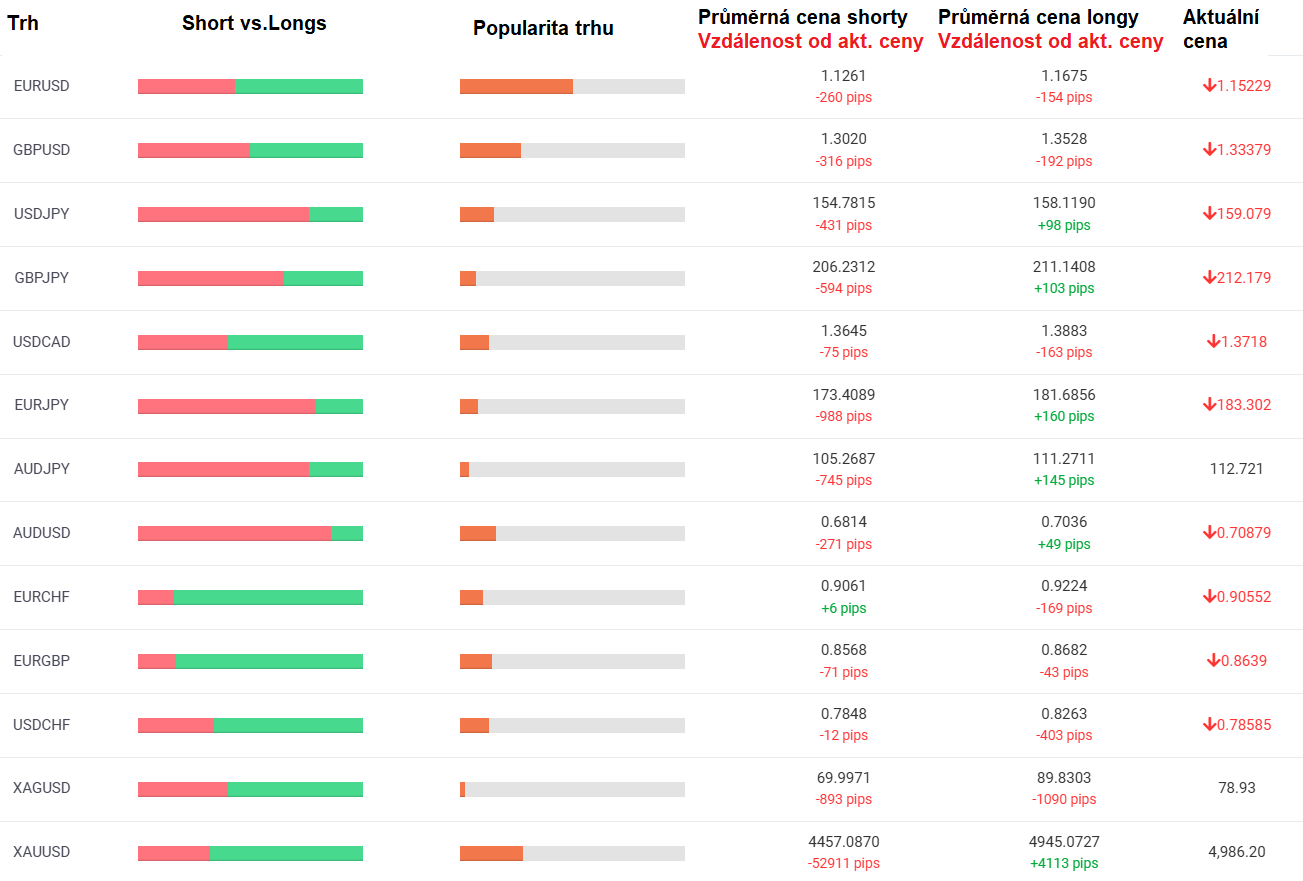Click the down arrow beside 0.78585
Image resolution: width=1303 pixels, height=881 pixels.
coord(1209,725)
